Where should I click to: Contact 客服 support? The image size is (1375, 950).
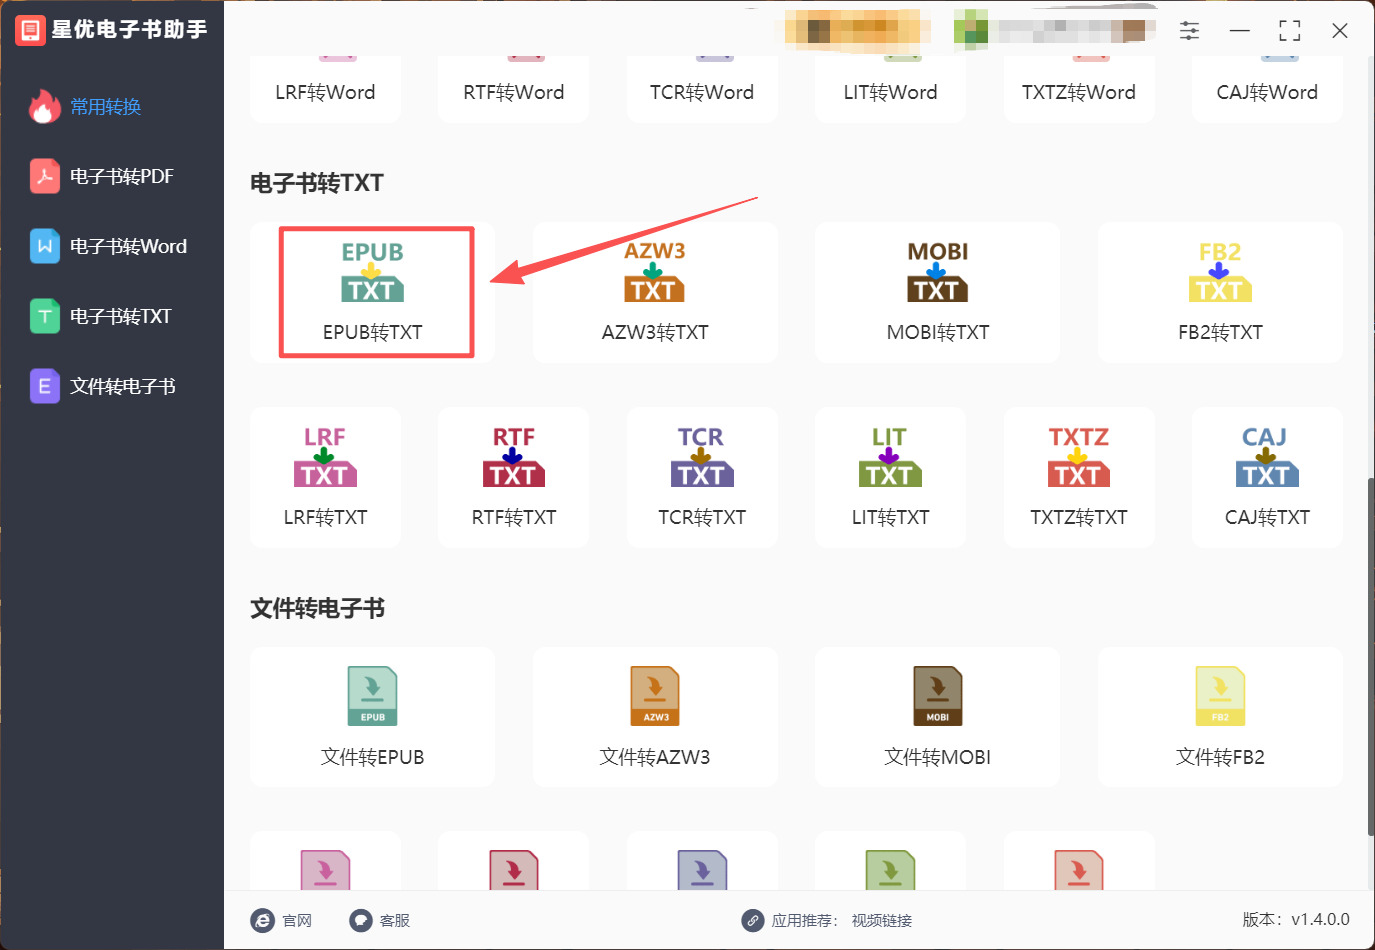click(x=379, y=920)
